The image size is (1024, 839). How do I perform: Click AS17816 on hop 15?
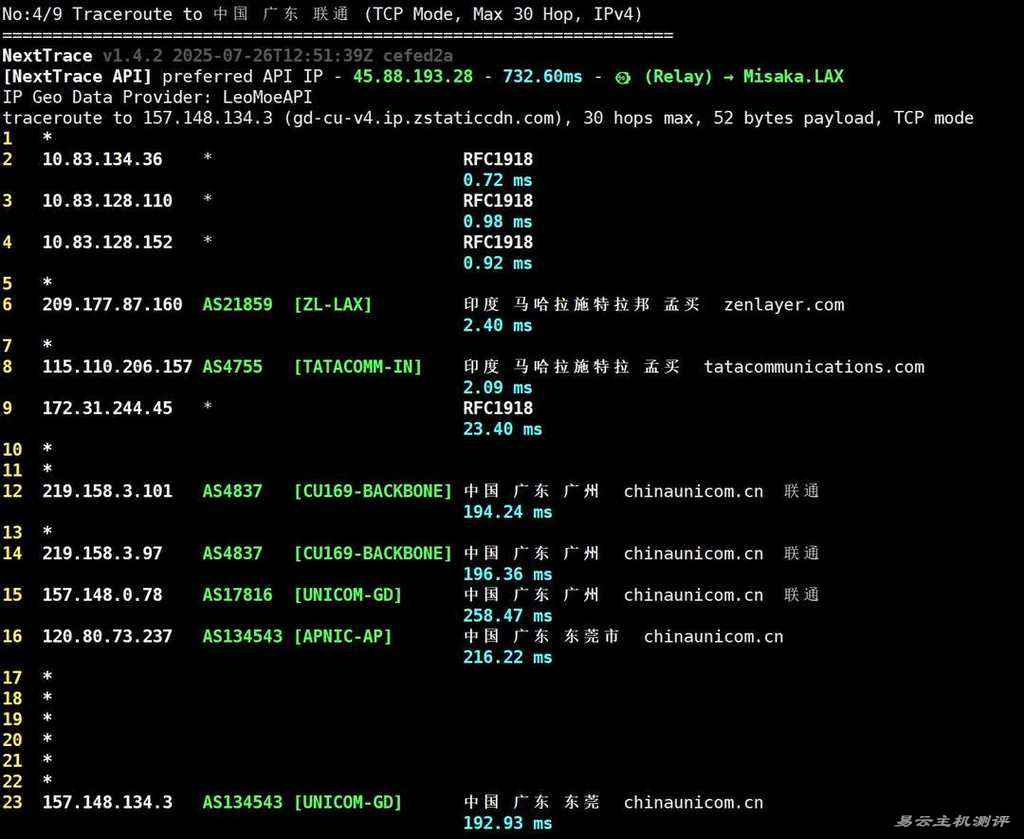tap(237, 595)
